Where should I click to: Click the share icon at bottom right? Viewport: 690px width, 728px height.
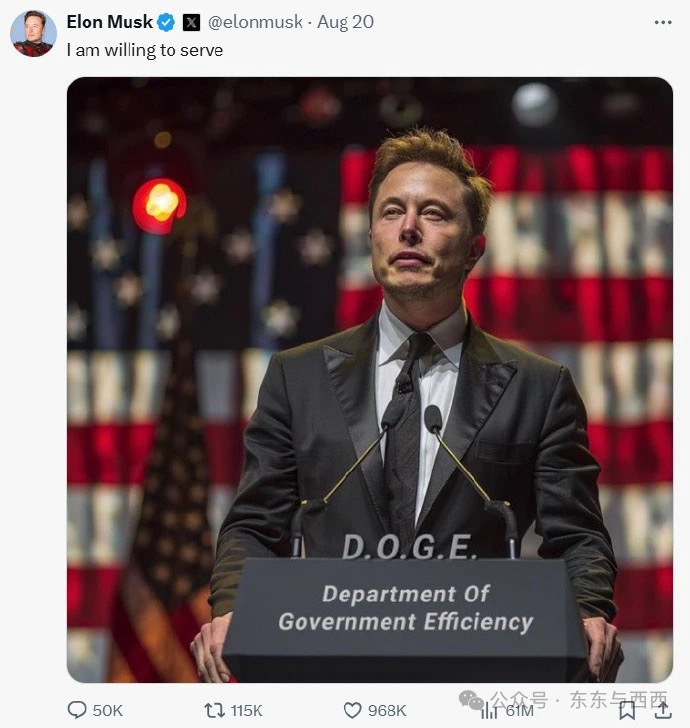661,710
